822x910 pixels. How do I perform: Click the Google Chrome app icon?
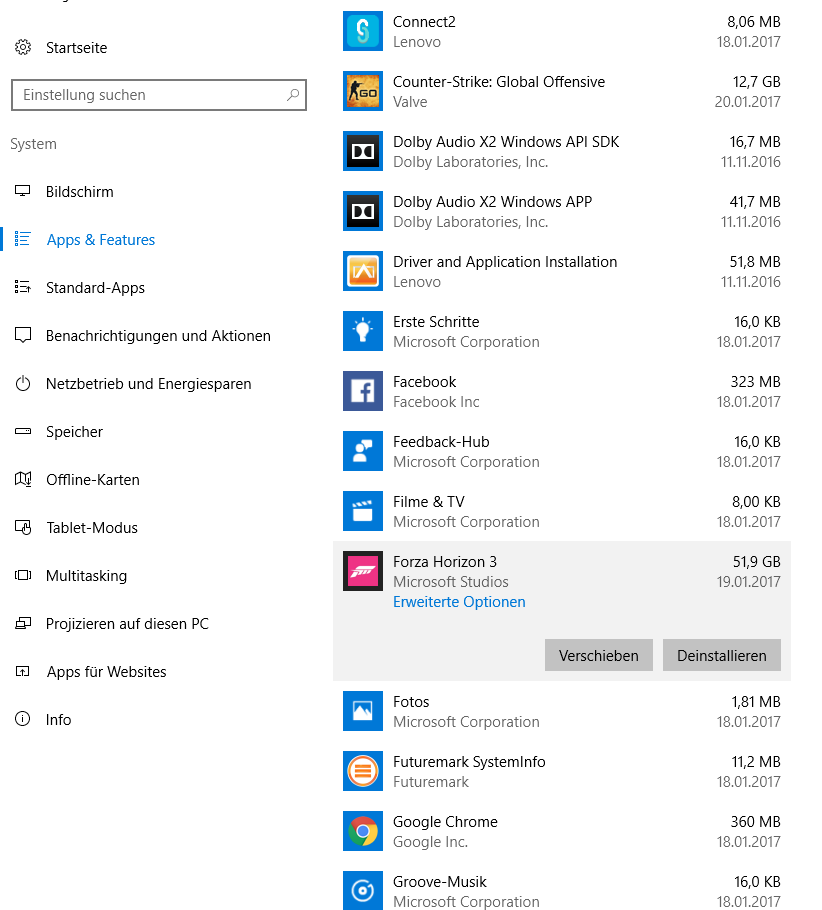tap(363, 831)
